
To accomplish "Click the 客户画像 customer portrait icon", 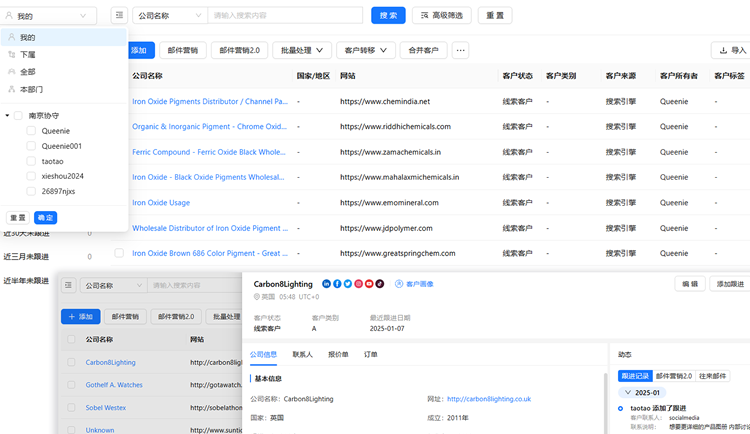I will [399, 284].
